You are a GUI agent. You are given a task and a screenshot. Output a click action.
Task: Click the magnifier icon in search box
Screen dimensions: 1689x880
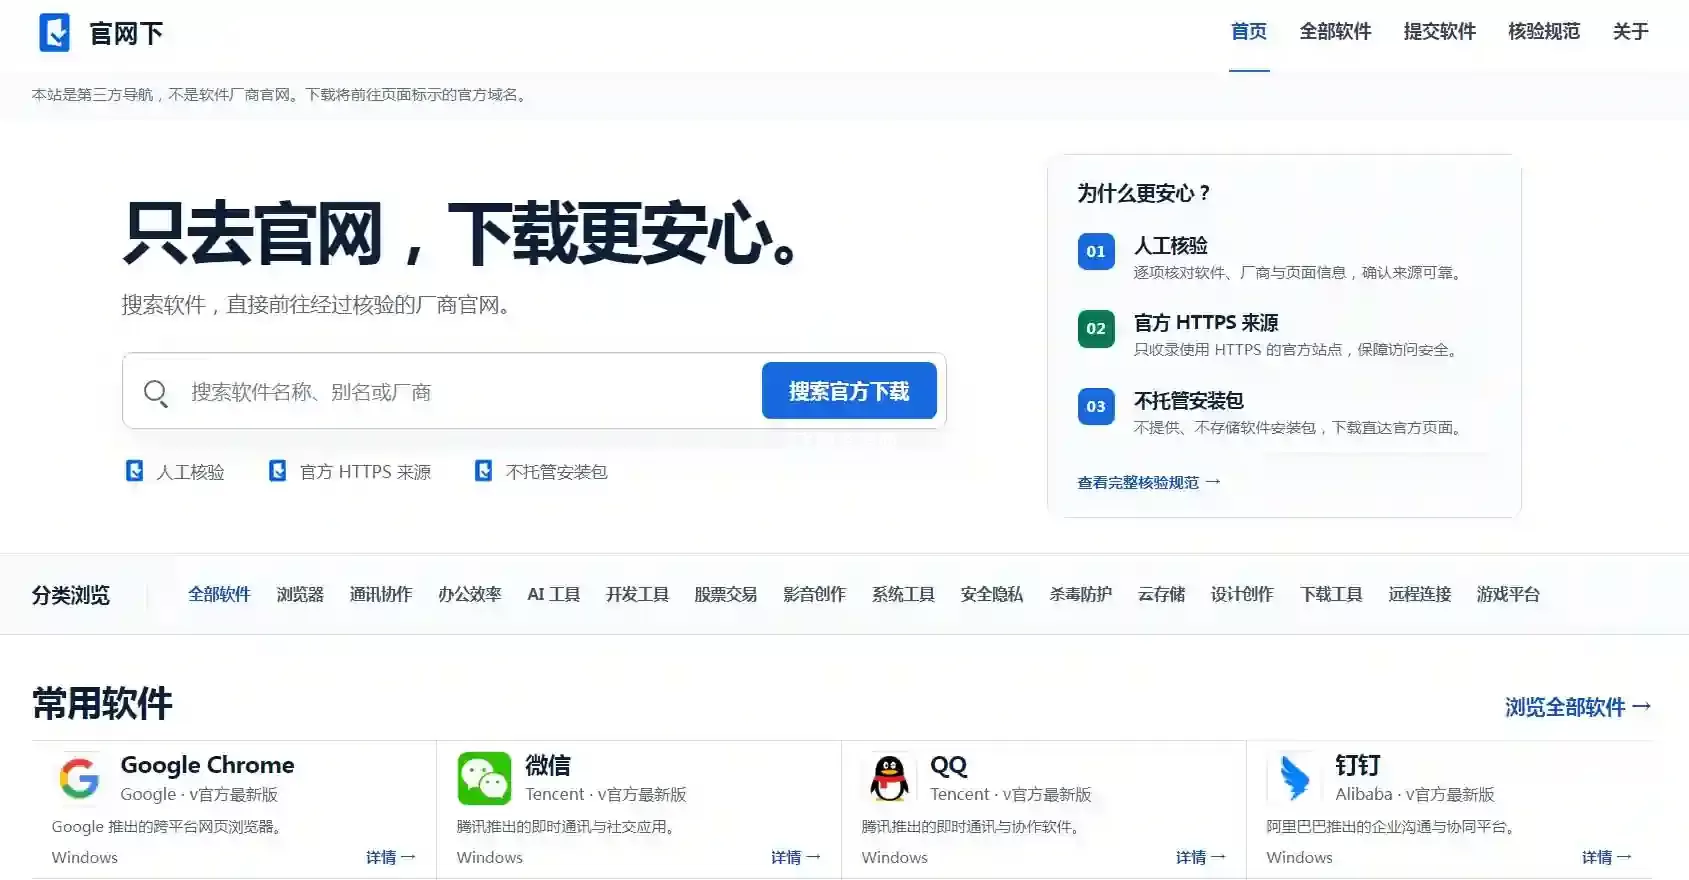[x=155, y=392]
